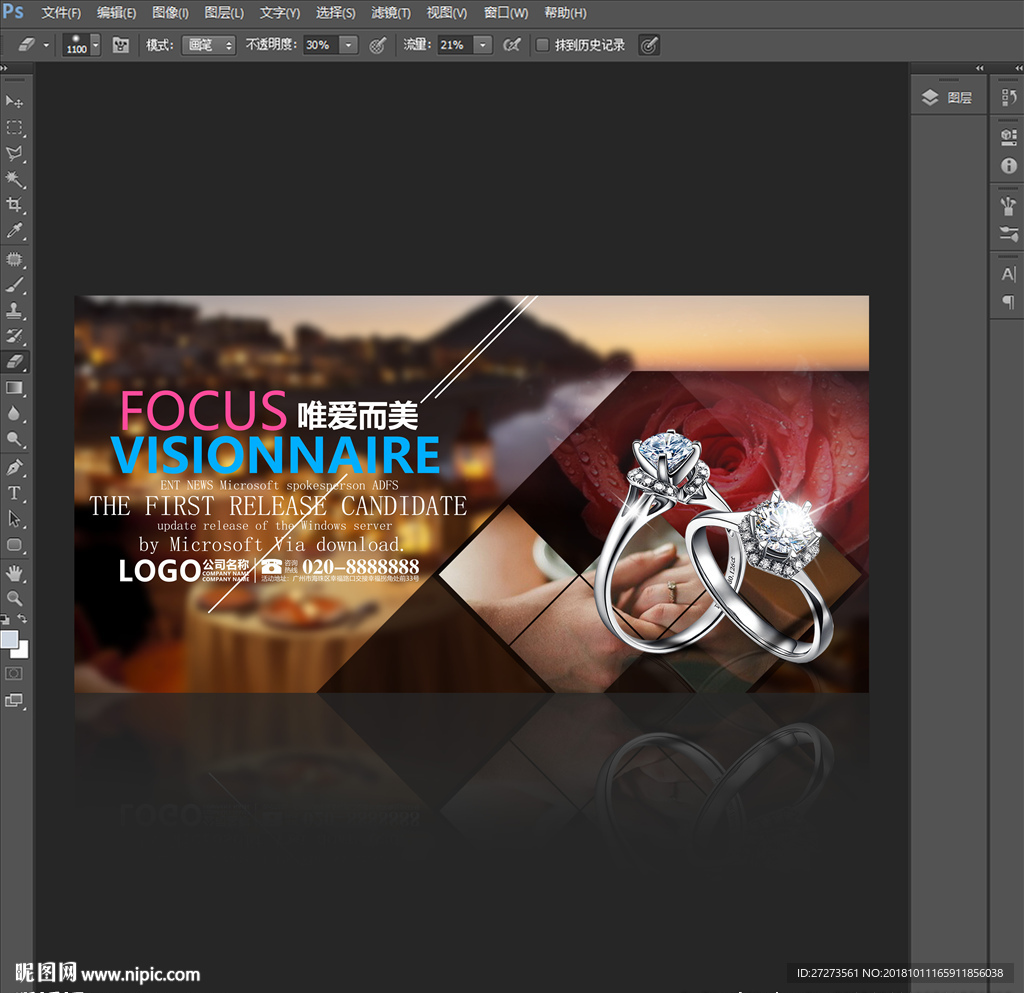Select the Type tool
The height and width of the screenshot is (993, 1024).
[x=14, y=493]
